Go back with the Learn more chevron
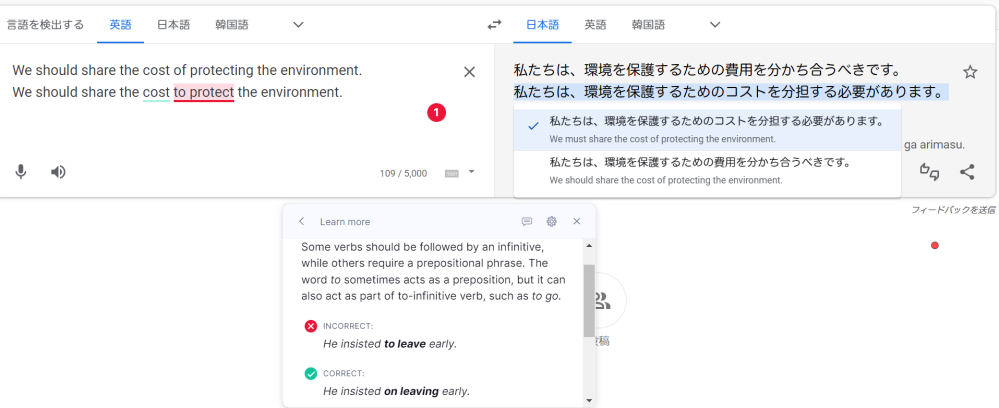The width and height of the screenshot is (999, 408). (x=301, y=221)
